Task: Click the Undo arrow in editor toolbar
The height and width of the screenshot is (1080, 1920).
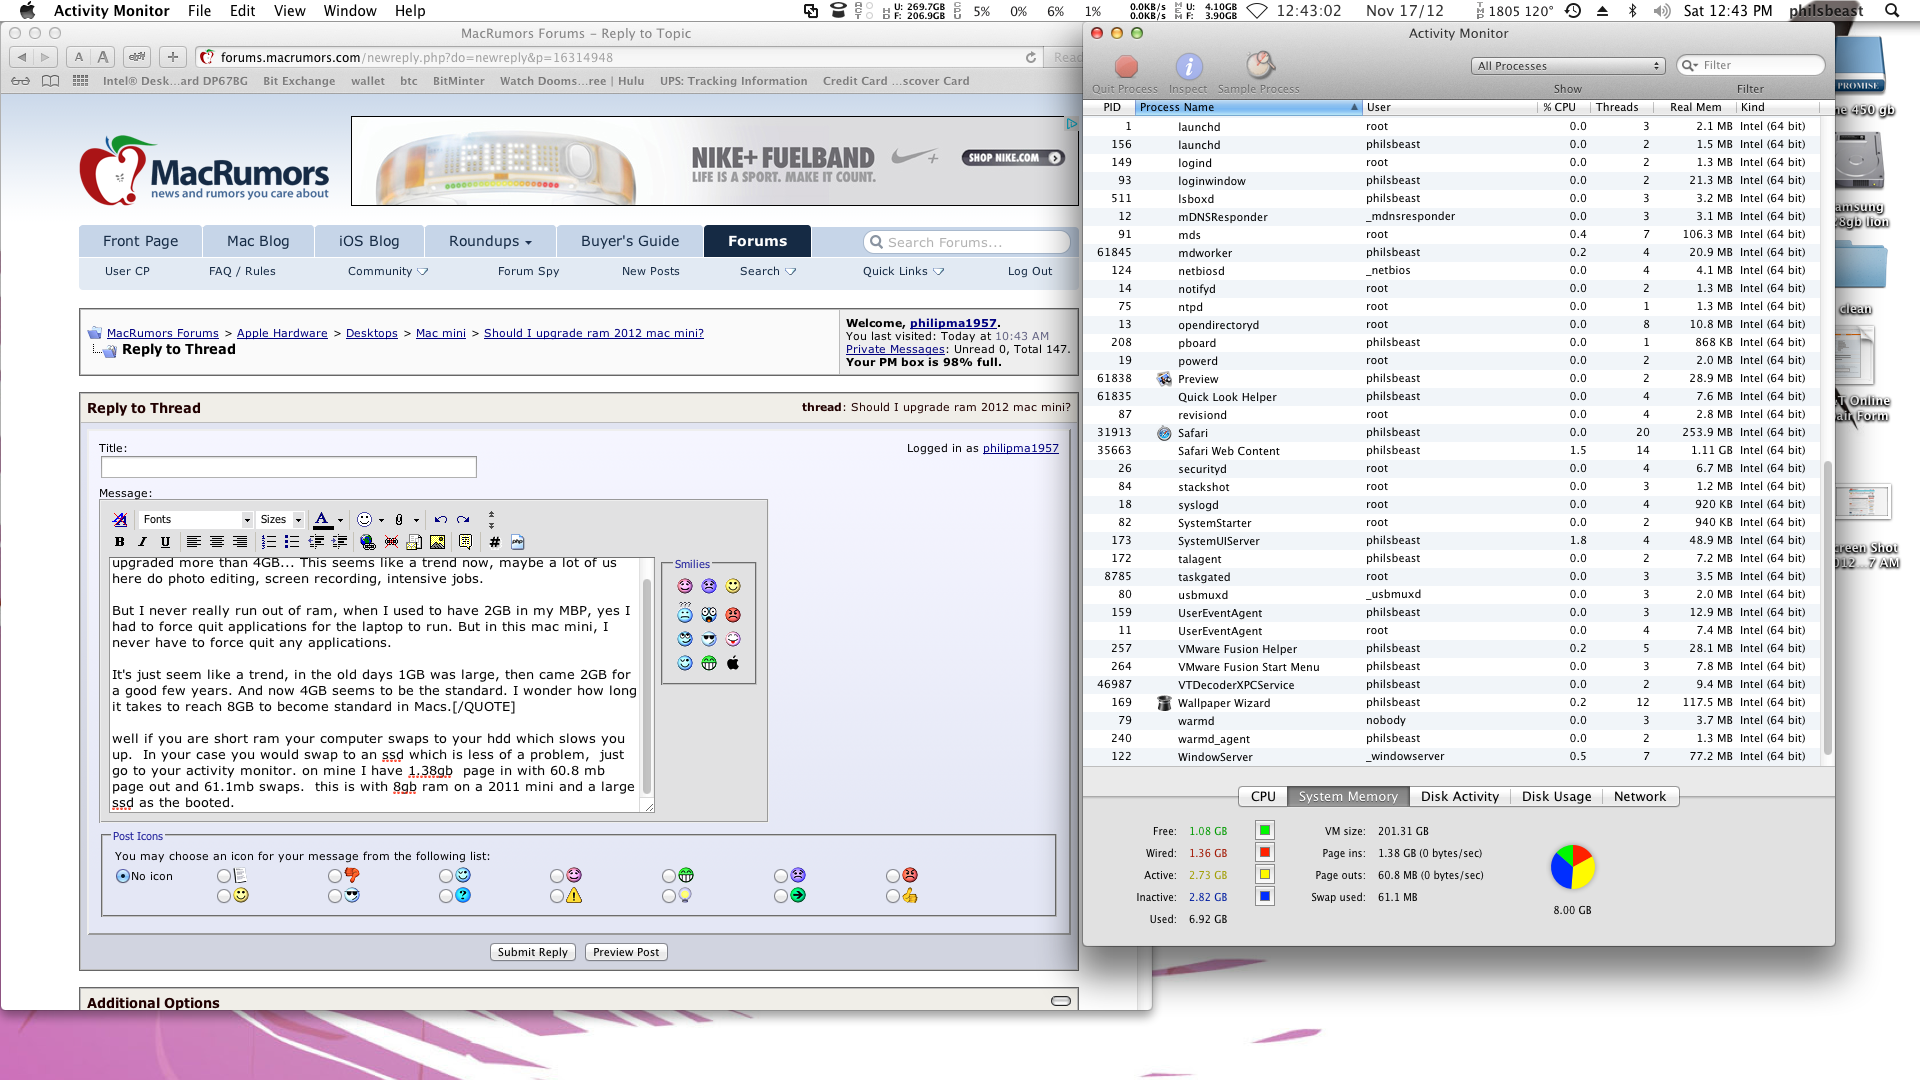Action: click(x=440, y=520)
